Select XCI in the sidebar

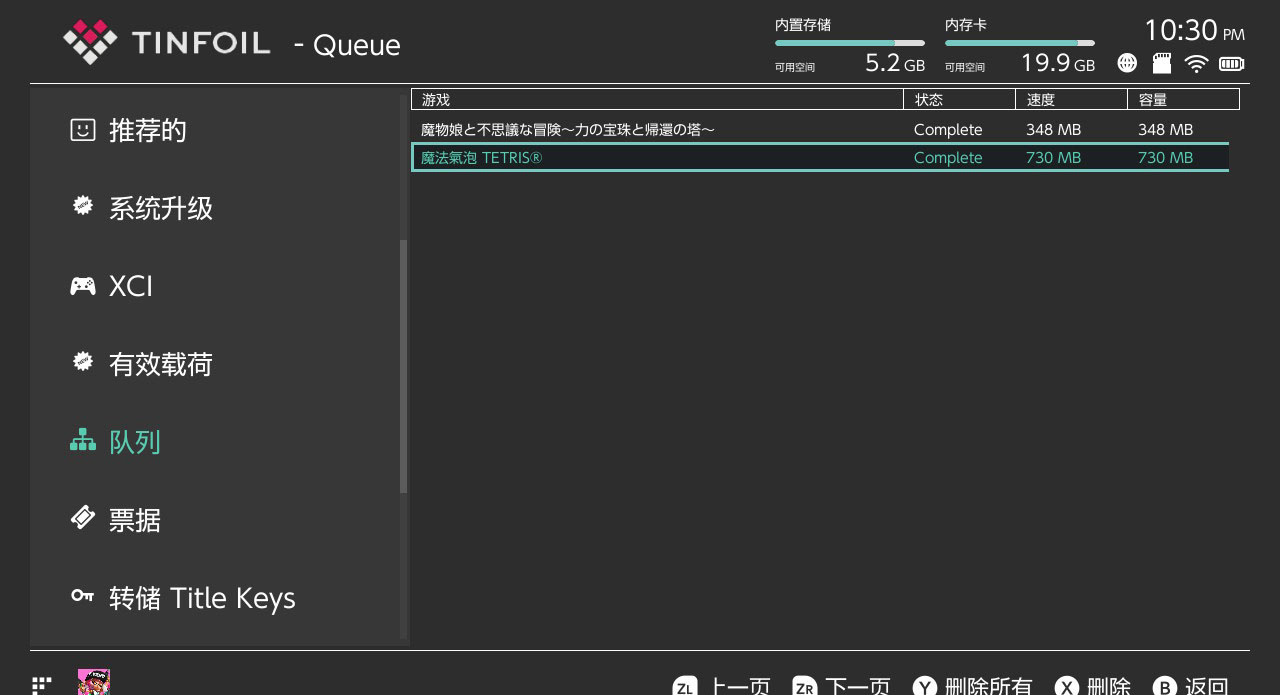tap(215, 286)
